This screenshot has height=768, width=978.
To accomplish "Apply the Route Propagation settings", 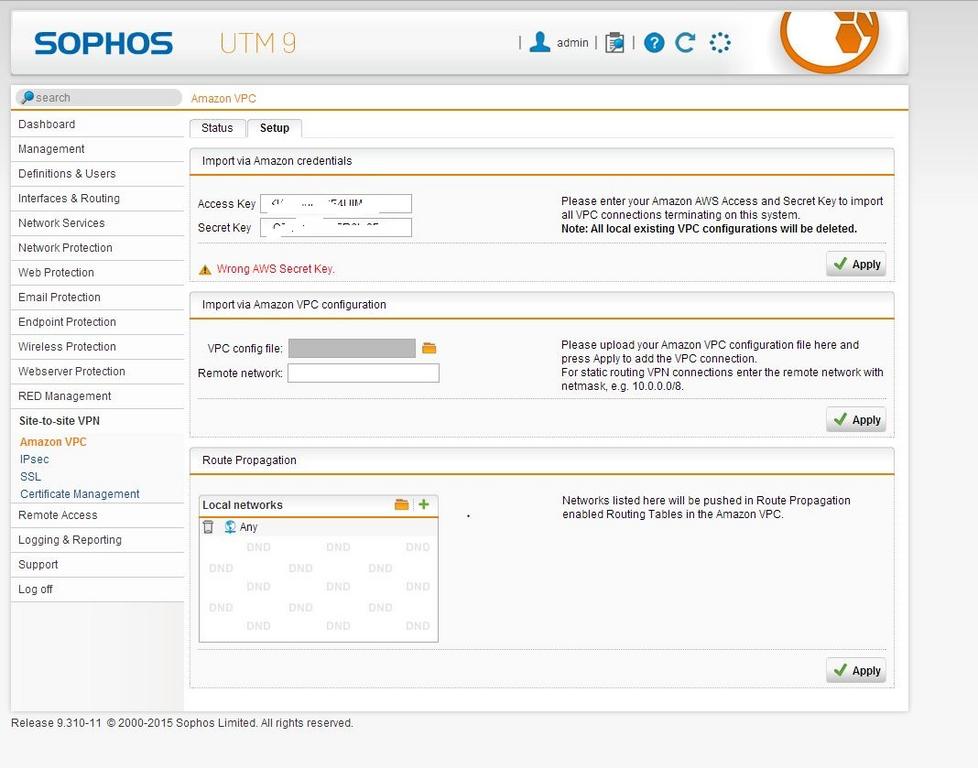I will click(856, 670).
